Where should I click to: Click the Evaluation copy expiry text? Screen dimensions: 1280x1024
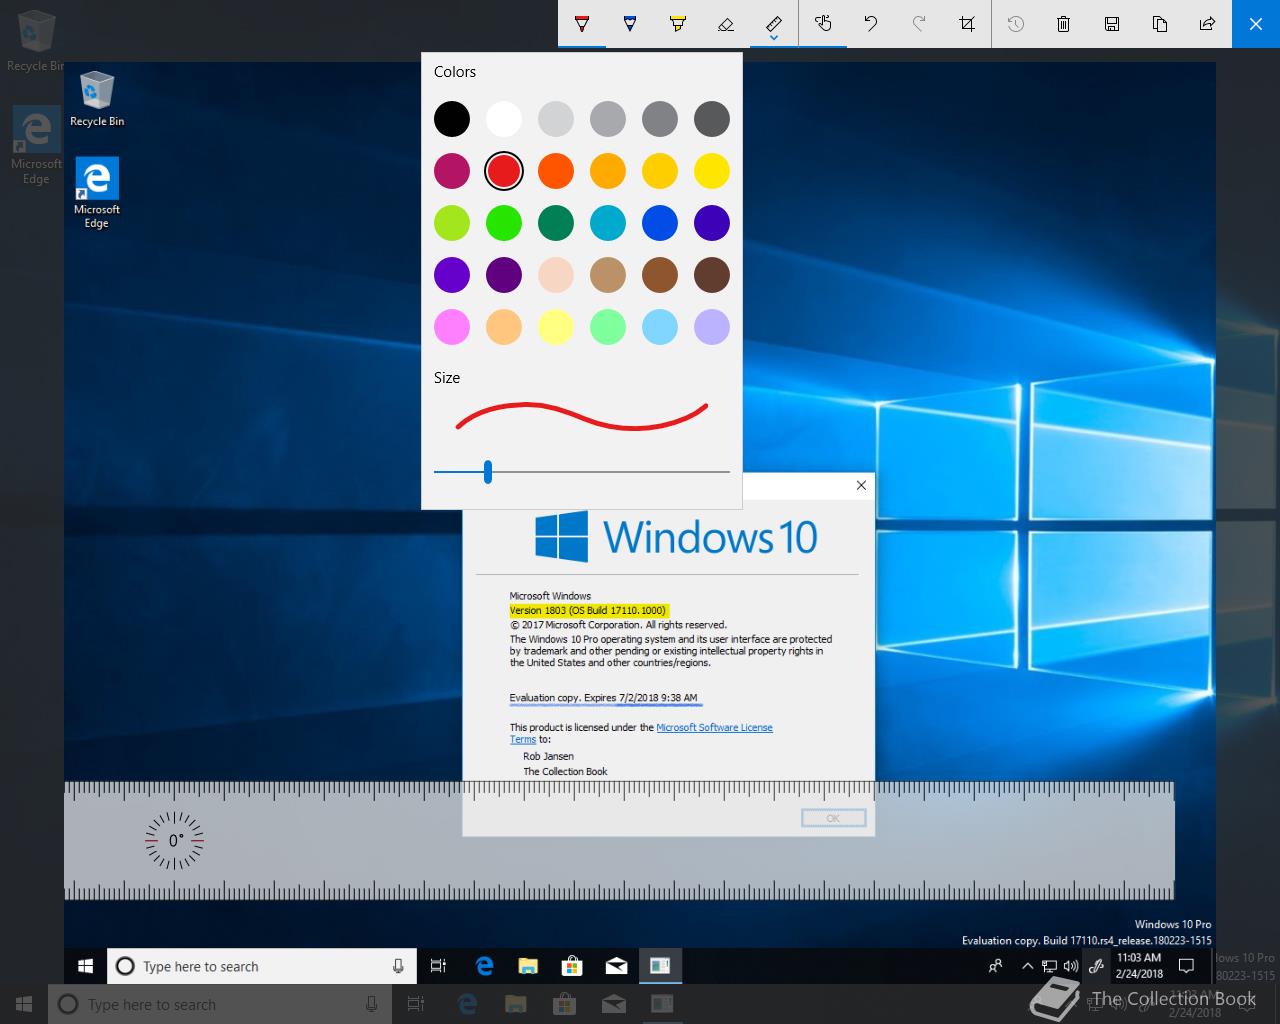(x=604, y=698)
